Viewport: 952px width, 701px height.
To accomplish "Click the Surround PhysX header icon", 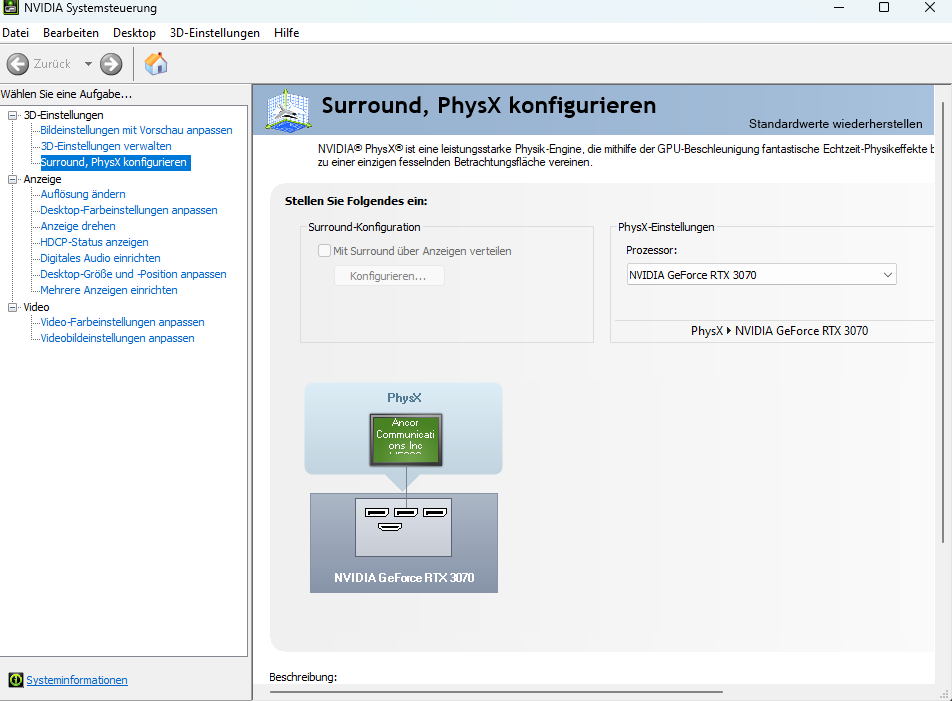I will pyautogui.click(x=287, y=110).
